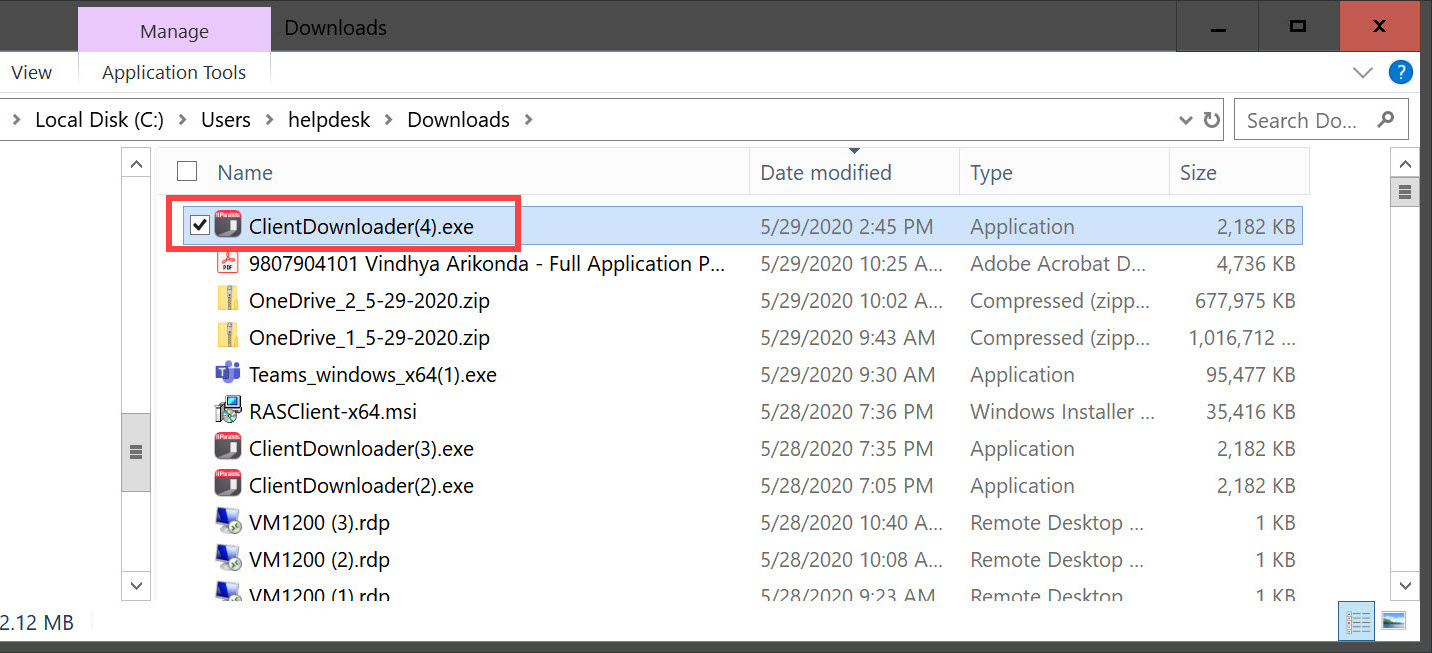Uncheck the ClientDownloader(4).exe checkbox
Screen dimensions: 1432x653
(200, 227)
